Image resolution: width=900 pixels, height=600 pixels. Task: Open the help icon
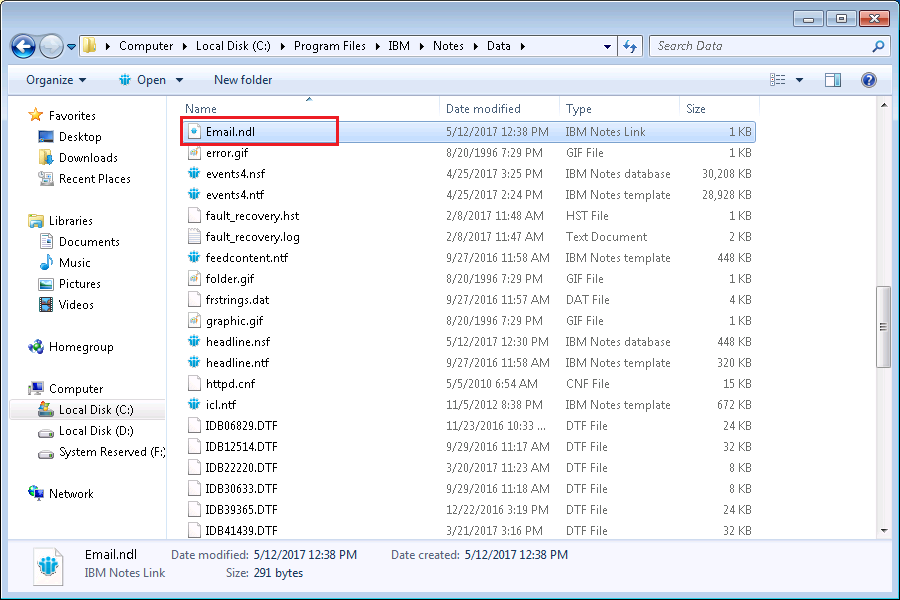869,80
